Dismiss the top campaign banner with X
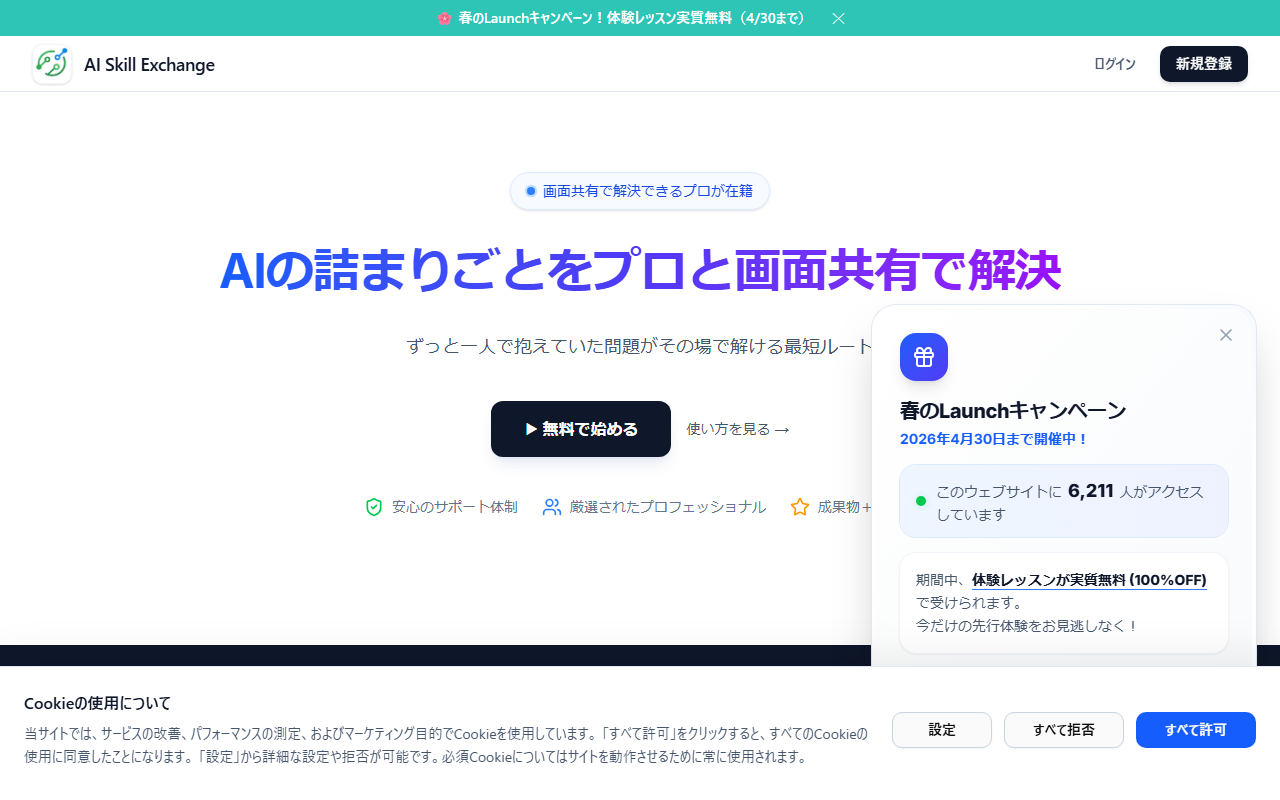This screenshot has height=800, width=1280. pos(839,18)
